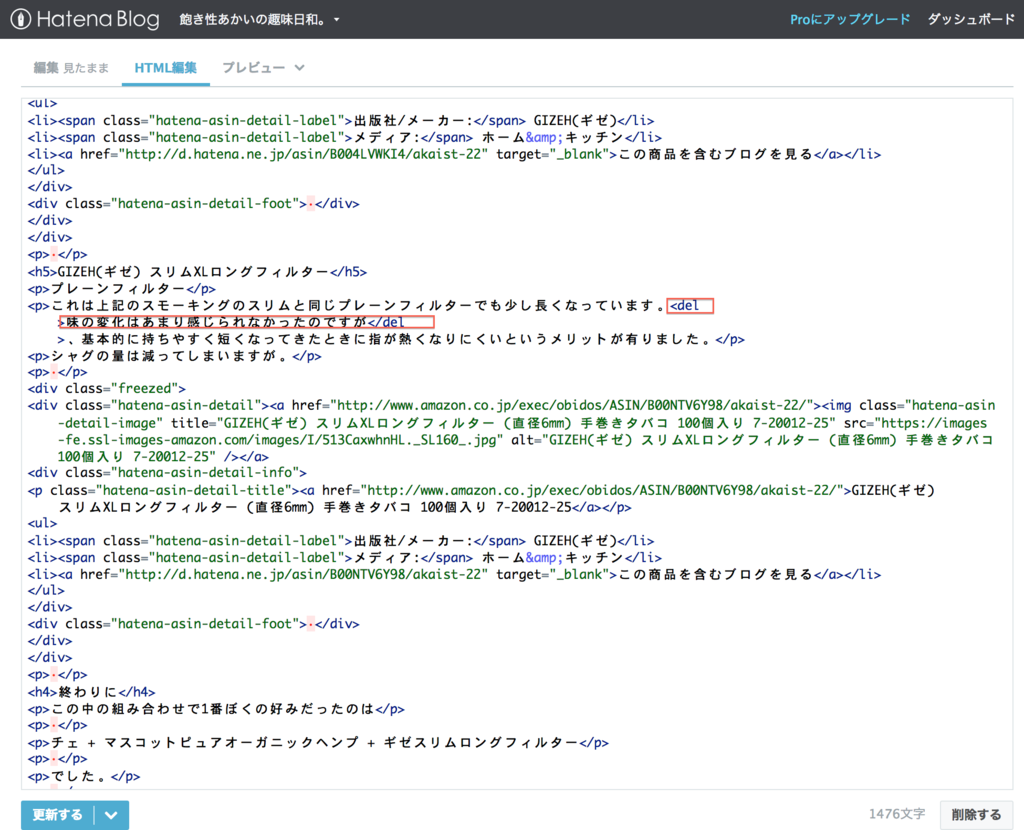Click the d.hatena.ne.jp href line containing B00NTV6Y98
The width and height of the screenshot is (1024, 830).
click(455, 575)
